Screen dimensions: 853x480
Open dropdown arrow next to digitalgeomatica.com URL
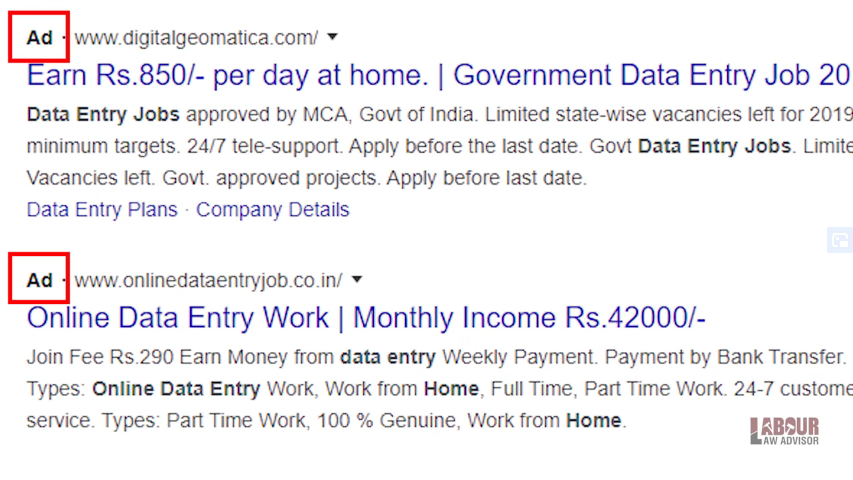tap(332, 37)
